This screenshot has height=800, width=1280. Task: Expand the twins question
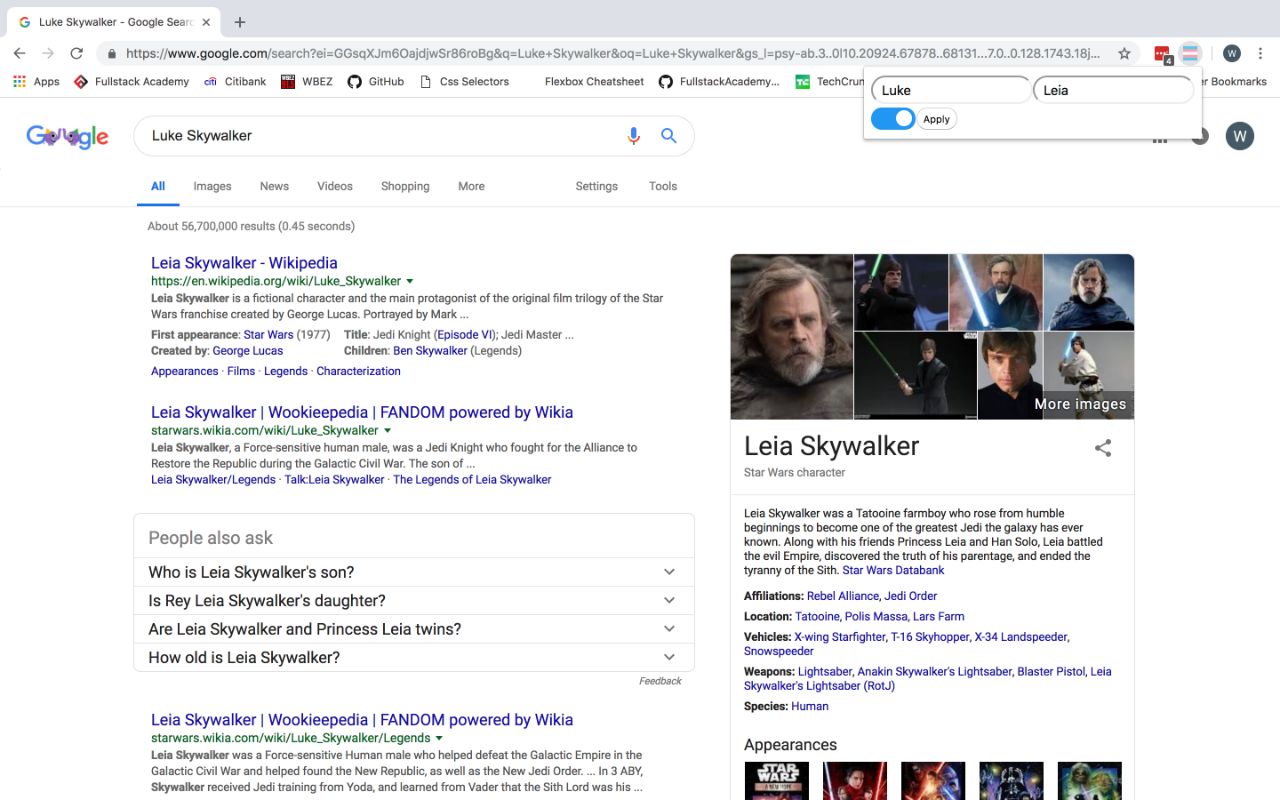point(414,629)
